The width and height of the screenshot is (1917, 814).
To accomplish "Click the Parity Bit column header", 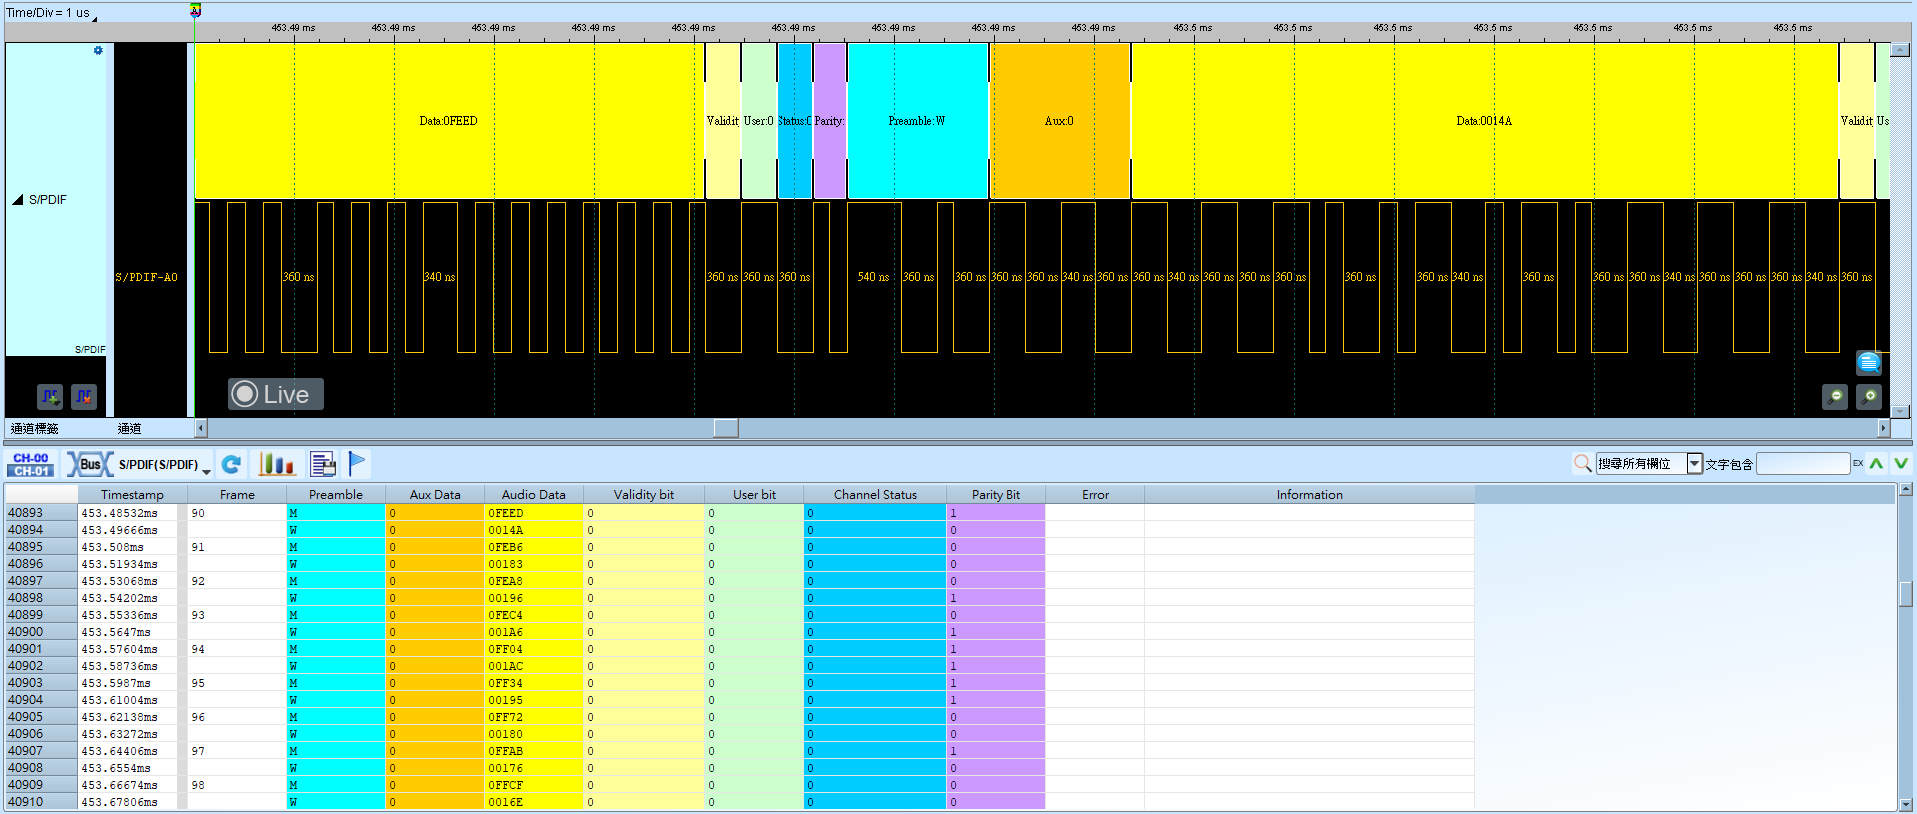I will click(x=996, y=494).
